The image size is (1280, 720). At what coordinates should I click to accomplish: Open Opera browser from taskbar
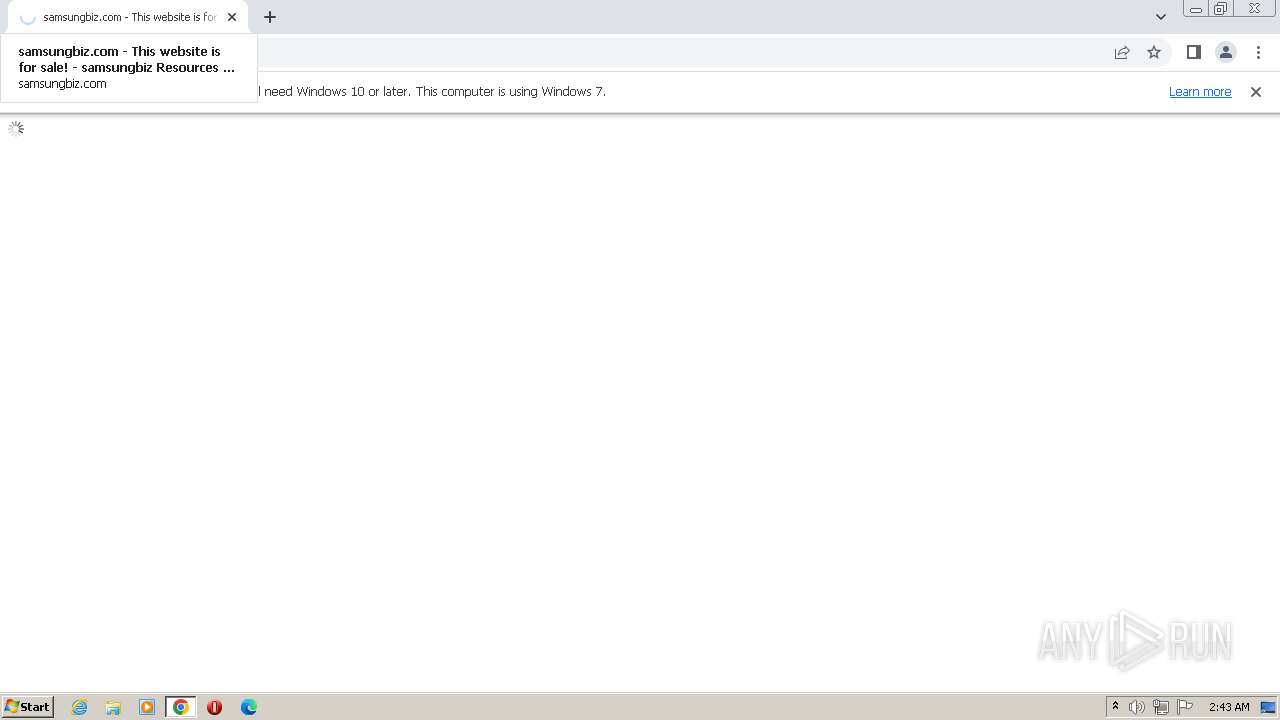(214, 707)
